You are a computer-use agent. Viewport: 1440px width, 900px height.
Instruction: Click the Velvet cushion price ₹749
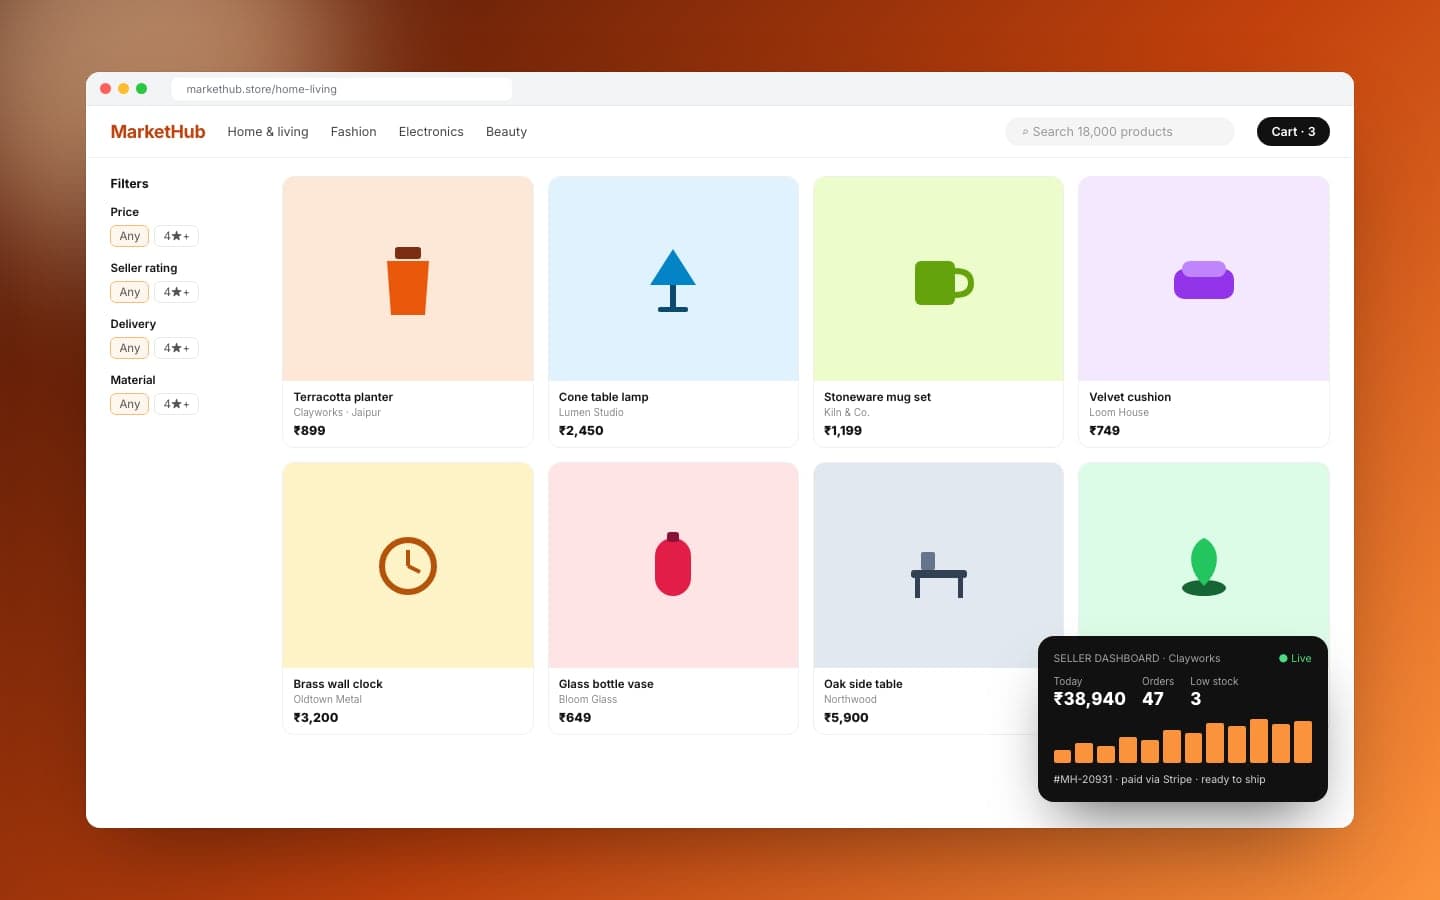(x=1104, y=431)
